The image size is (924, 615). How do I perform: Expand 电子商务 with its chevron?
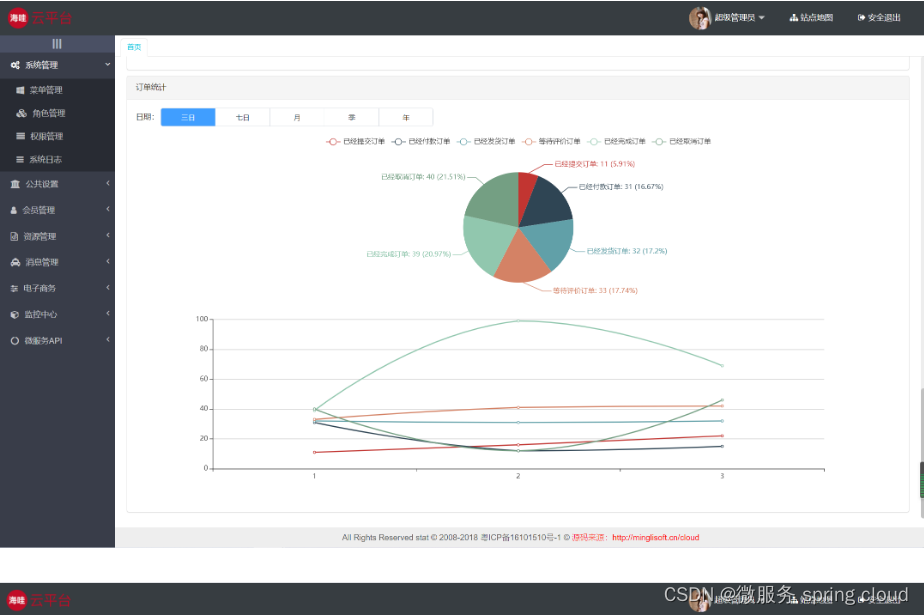pos(108,287)
